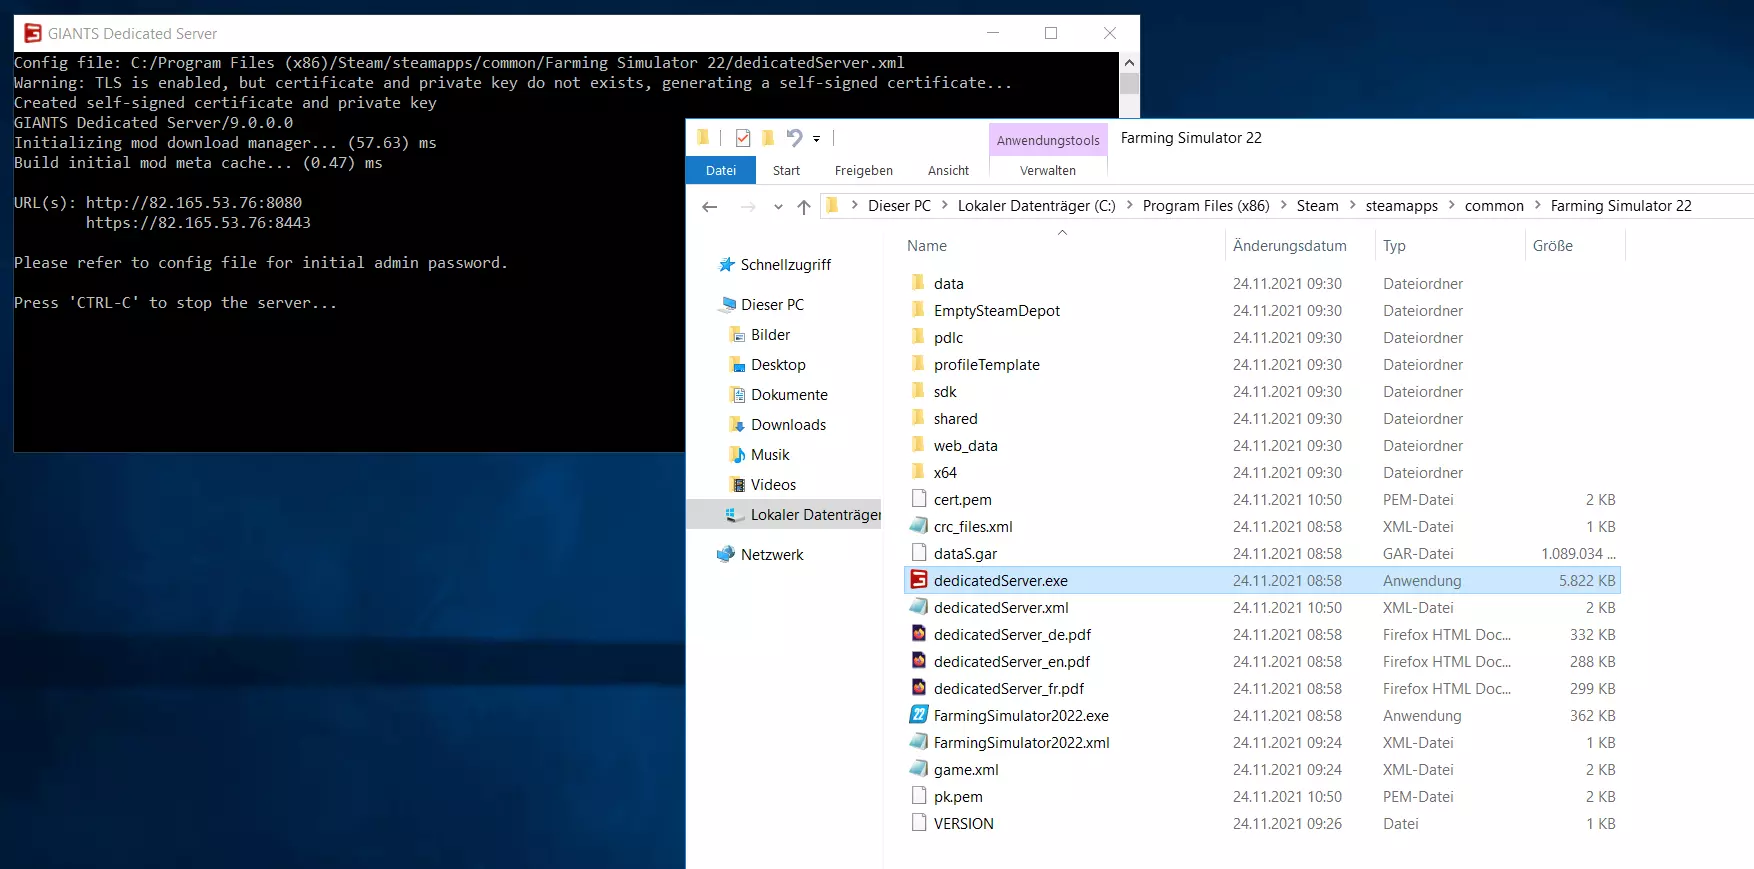Image resolution: width=1754 pixels, height=869 pixels.
Task: Select Desktop in navigation pane
Action: [778, 365]
